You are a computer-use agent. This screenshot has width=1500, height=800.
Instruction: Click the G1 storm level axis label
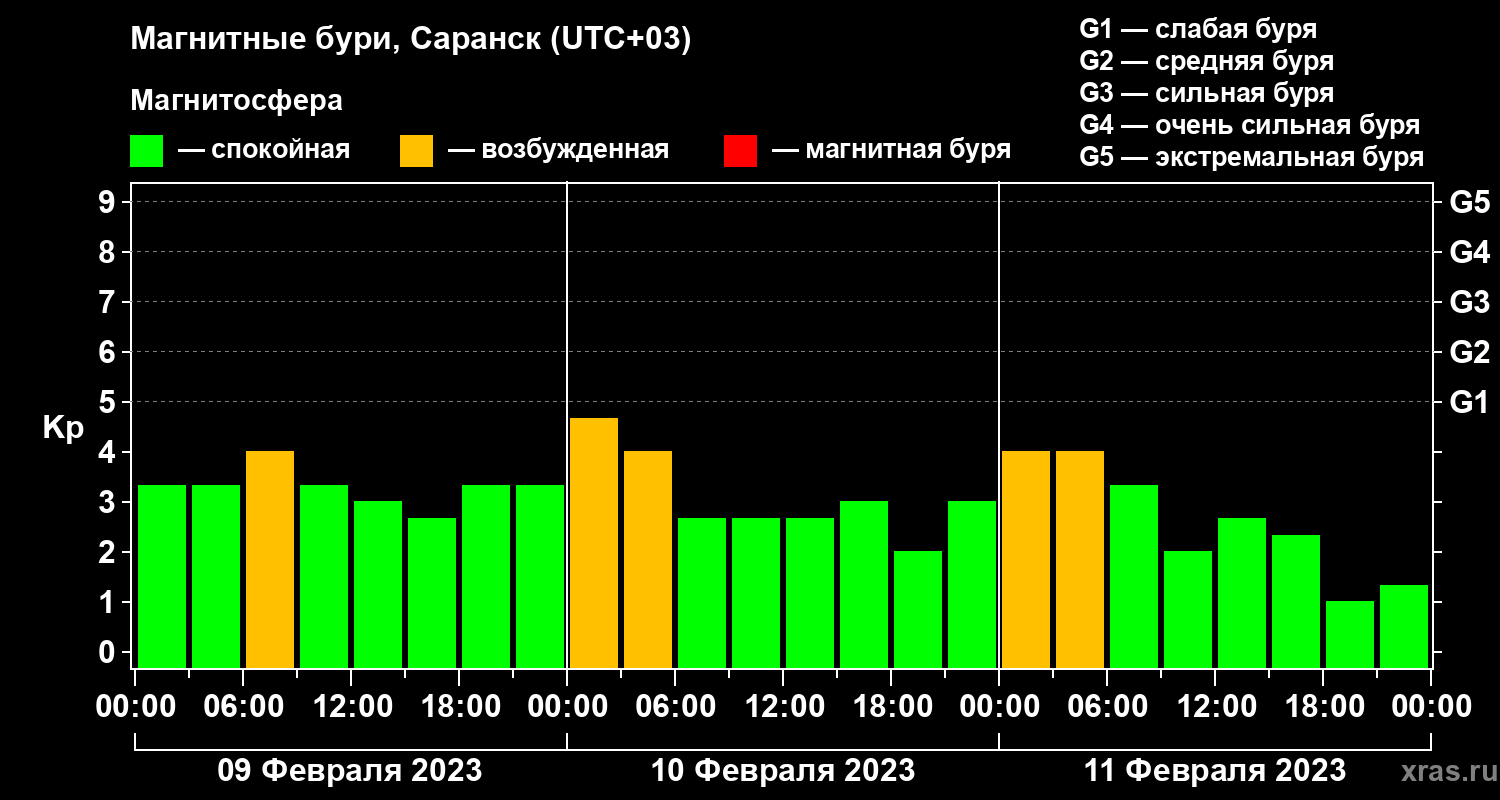(x=1469, y=403)
